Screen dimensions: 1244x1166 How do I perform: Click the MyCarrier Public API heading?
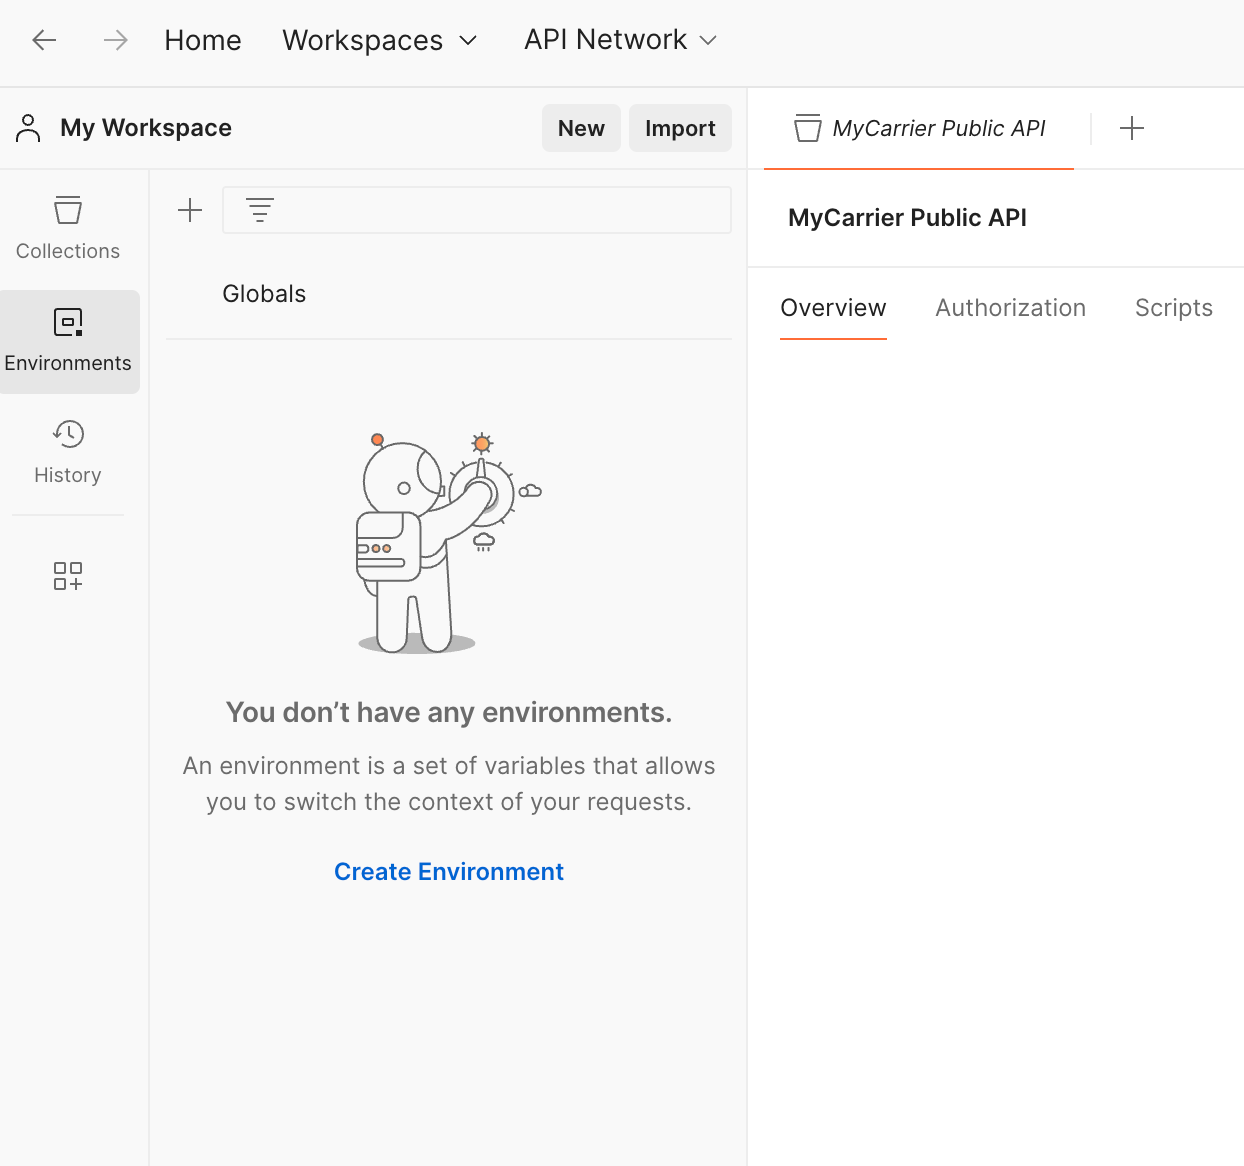pos(908,218)
